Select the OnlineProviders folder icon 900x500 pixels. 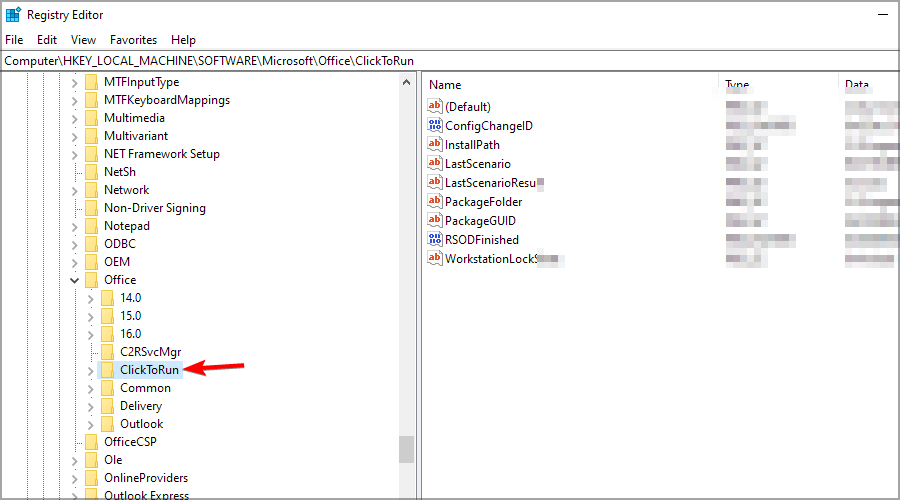click(91, 478)
